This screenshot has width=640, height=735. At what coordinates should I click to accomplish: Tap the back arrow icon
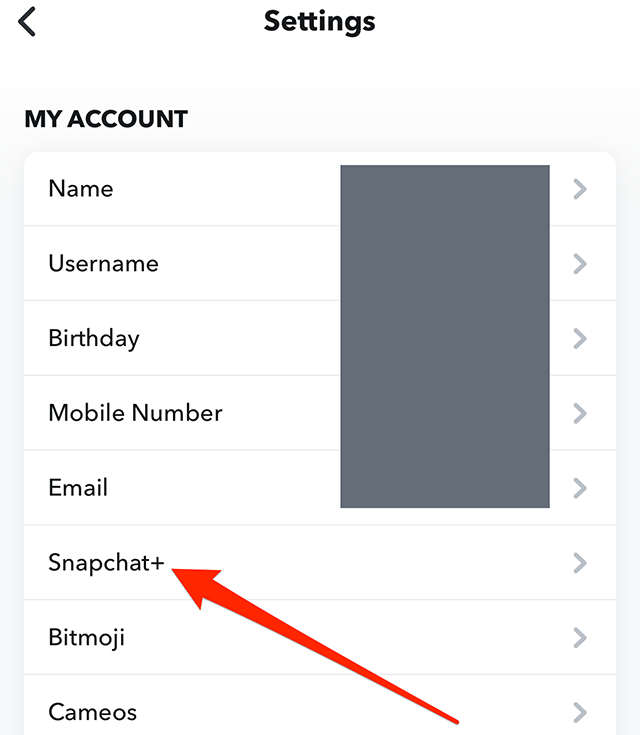pyautogui.click(x=27, y=21)
